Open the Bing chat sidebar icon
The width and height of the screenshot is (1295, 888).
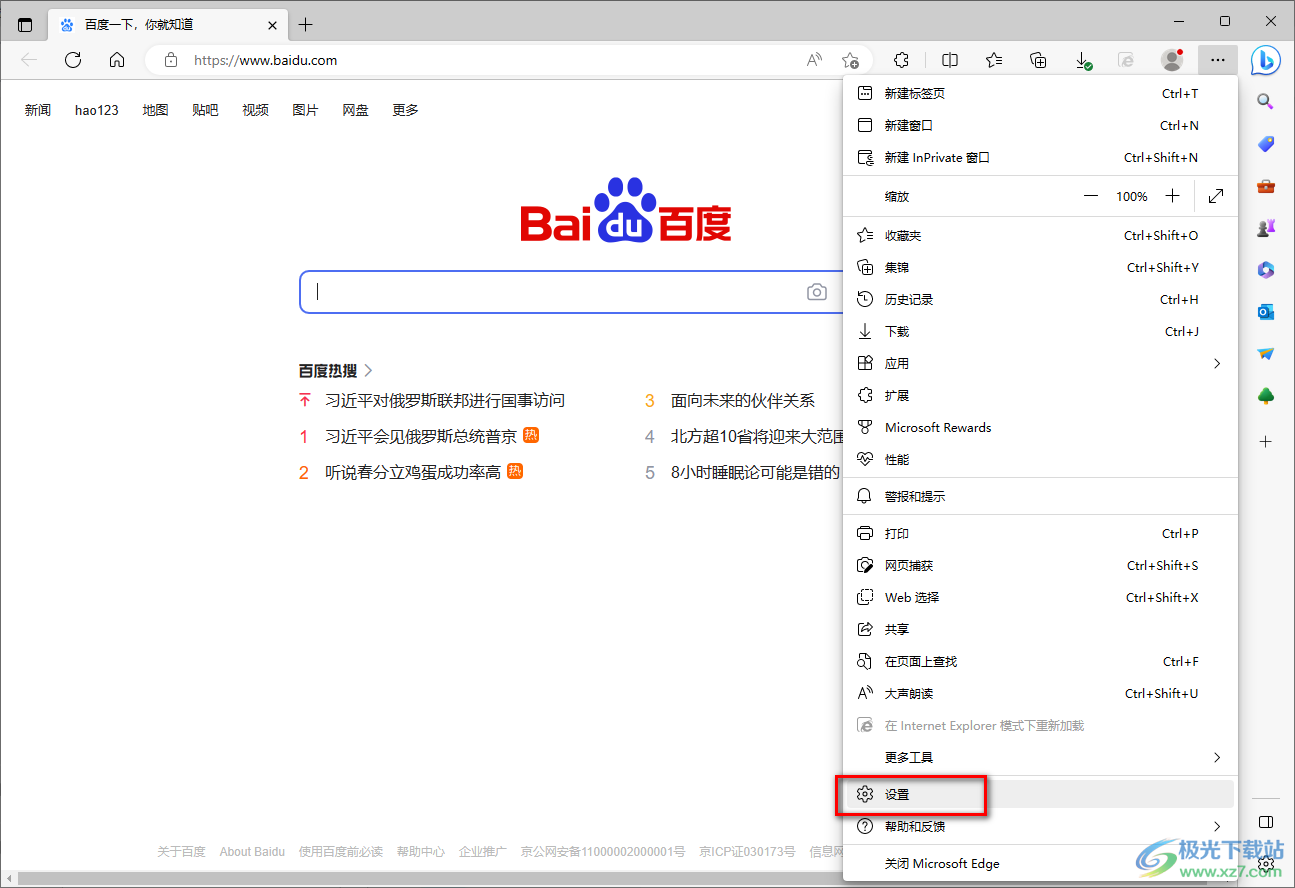(1265, 60)
